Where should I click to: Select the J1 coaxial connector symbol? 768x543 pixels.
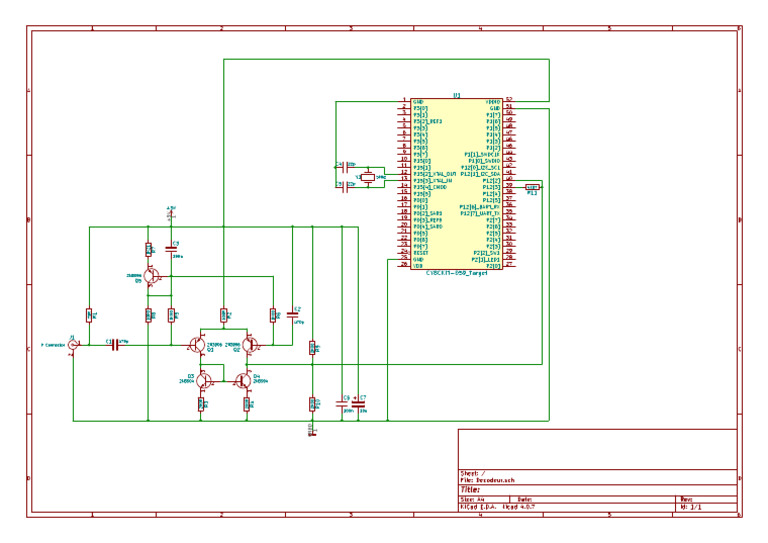(x=73, y=345)
